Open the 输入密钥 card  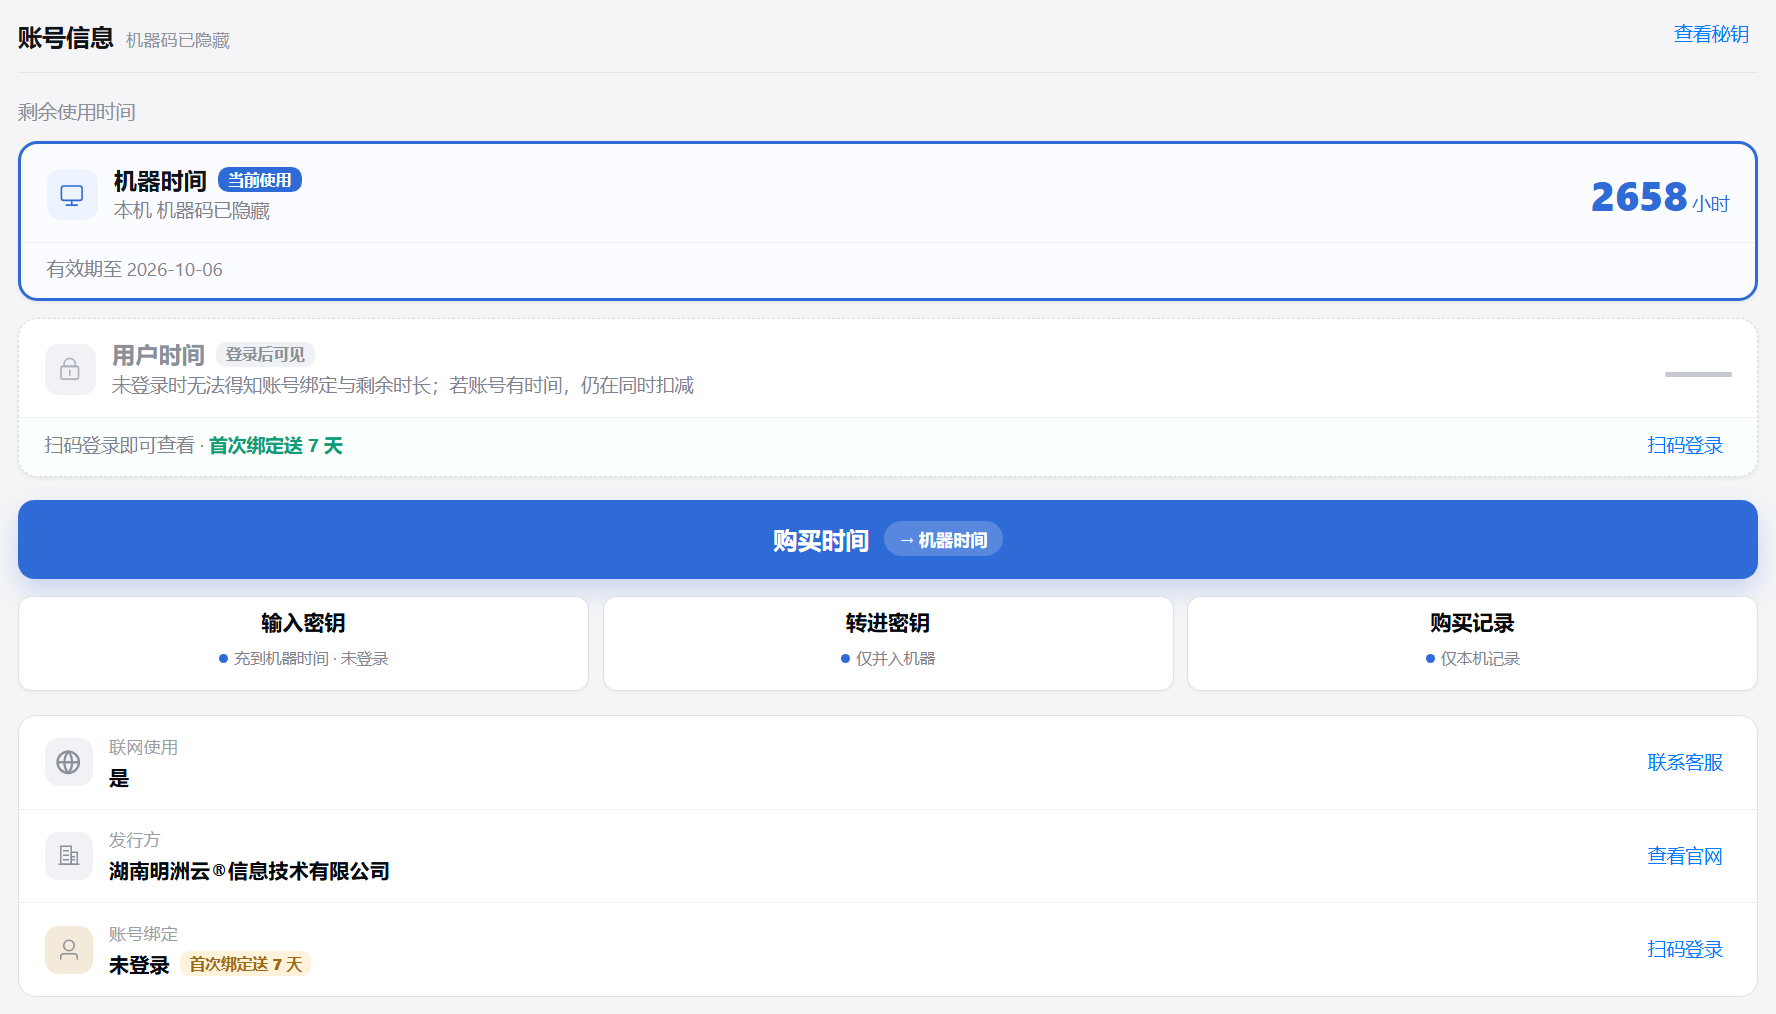coord(303,643)
